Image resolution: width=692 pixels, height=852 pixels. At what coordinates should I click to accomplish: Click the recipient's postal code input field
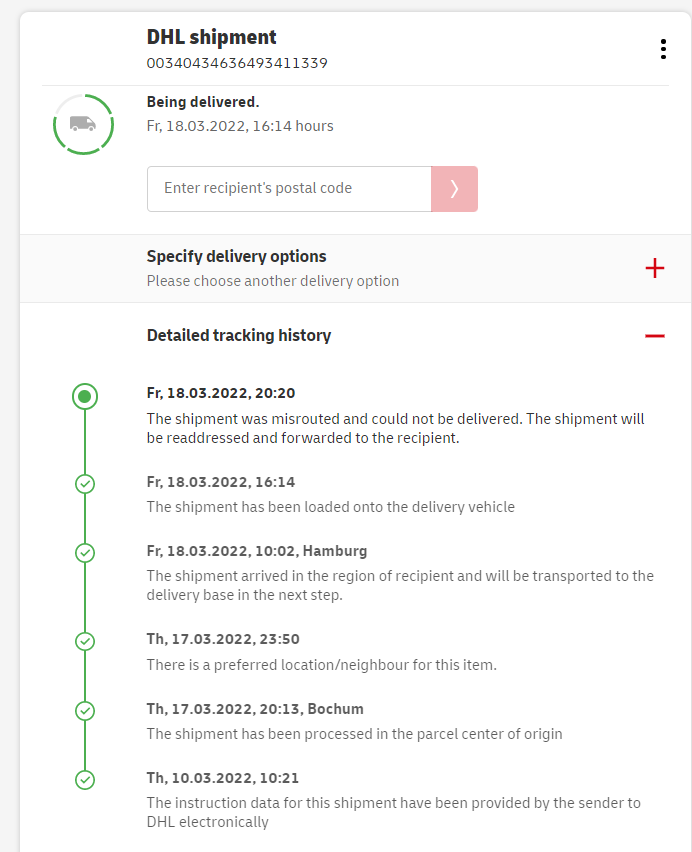289,188
